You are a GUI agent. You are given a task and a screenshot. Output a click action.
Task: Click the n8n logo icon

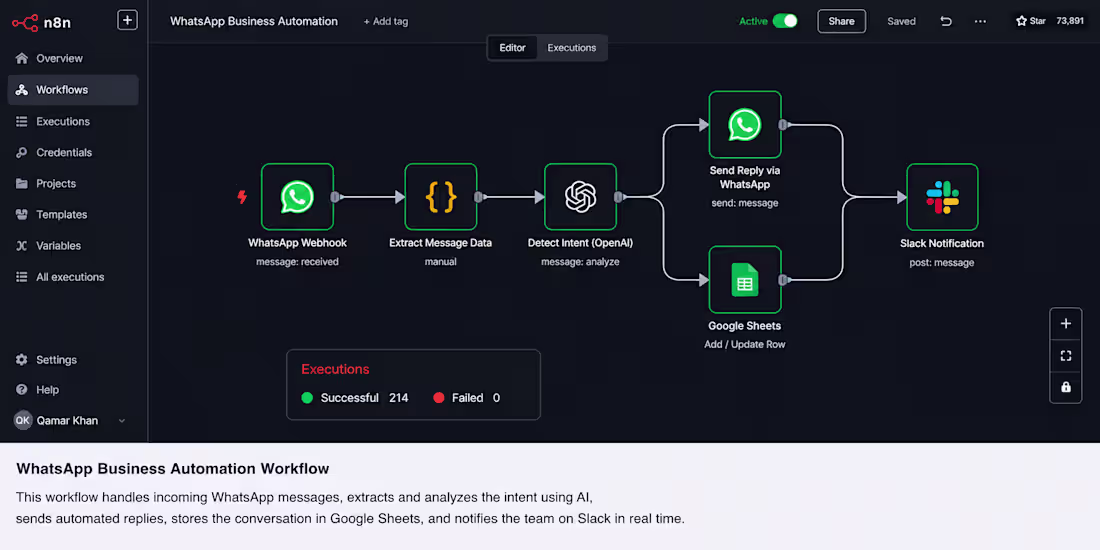click(25, 22)
